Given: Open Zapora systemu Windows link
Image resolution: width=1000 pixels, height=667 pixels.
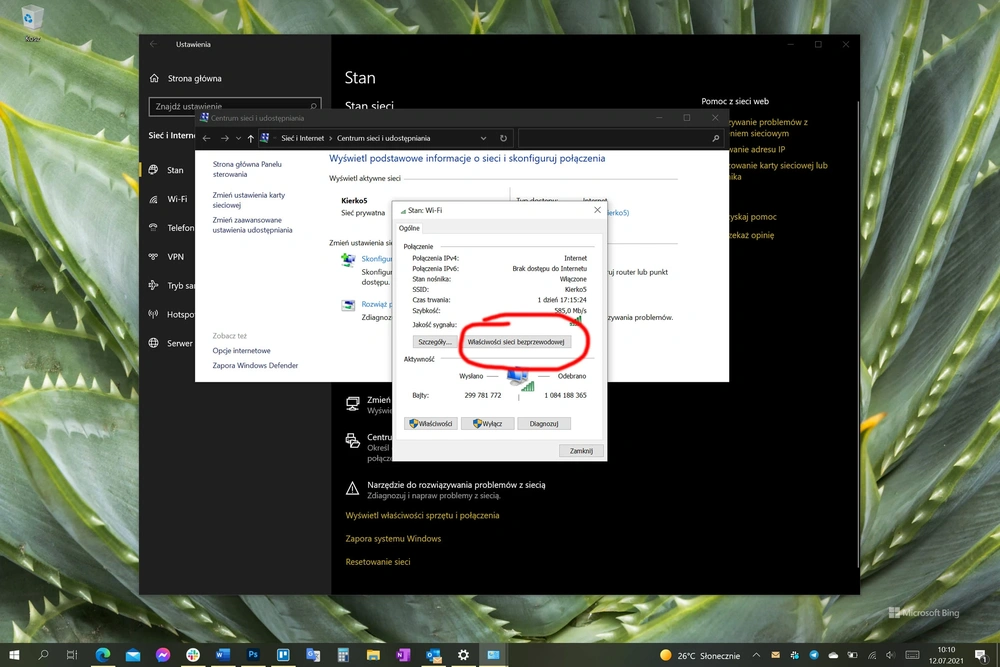Looking at the screenshot, I should (x=393, y=539).
